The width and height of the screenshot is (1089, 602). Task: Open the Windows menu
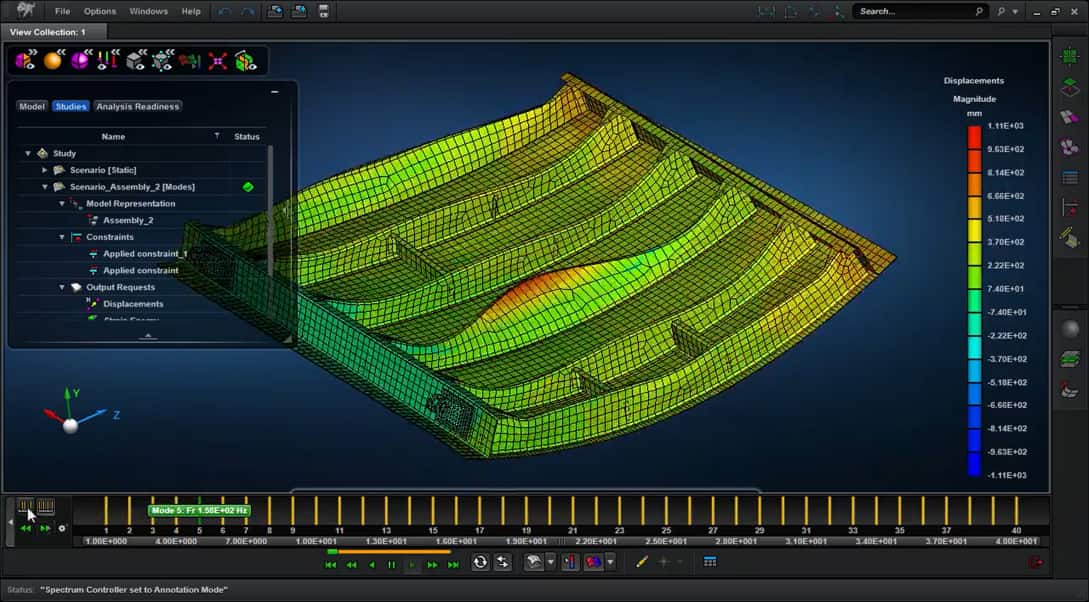(148, 11)
